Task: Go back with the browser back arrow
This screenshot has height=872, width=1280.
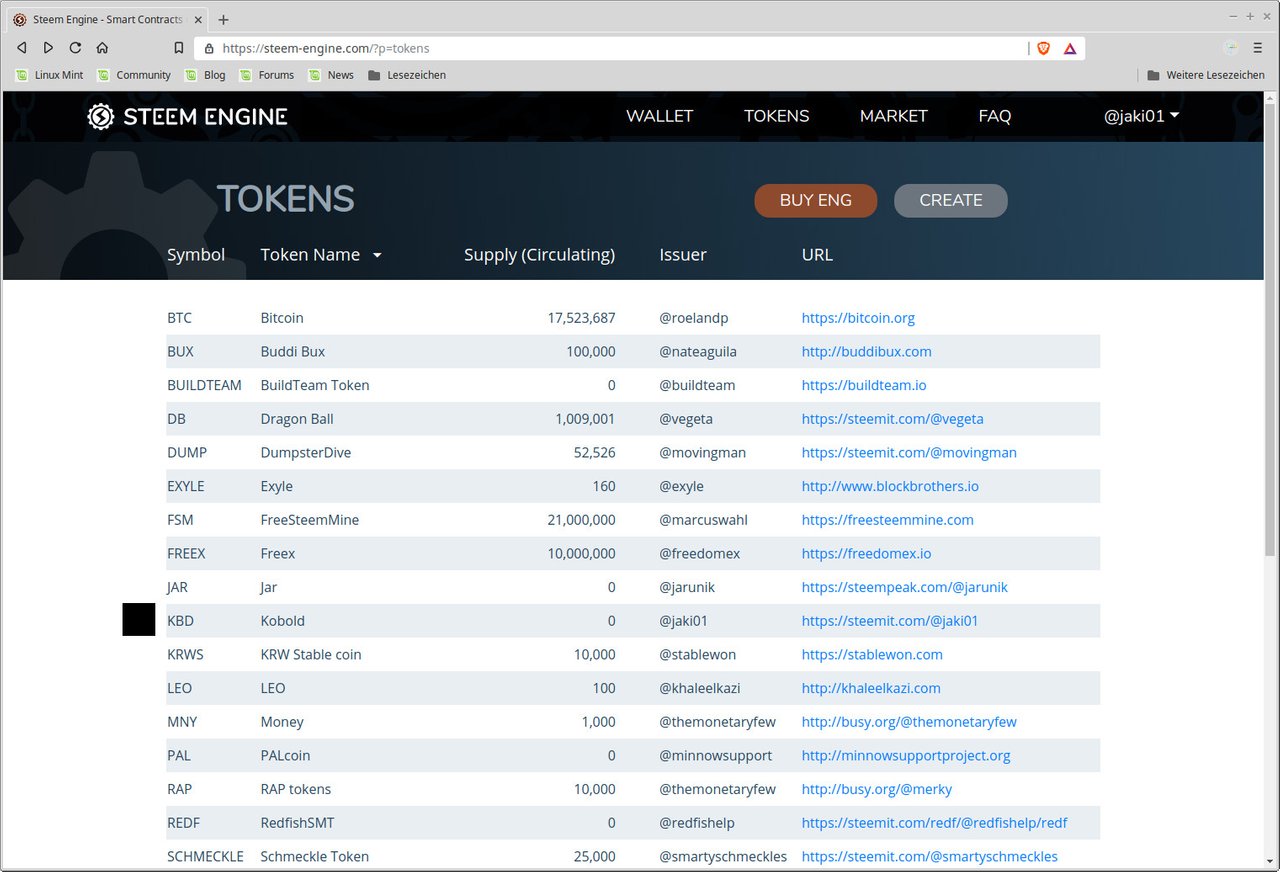Action: (x=21, y=48)
